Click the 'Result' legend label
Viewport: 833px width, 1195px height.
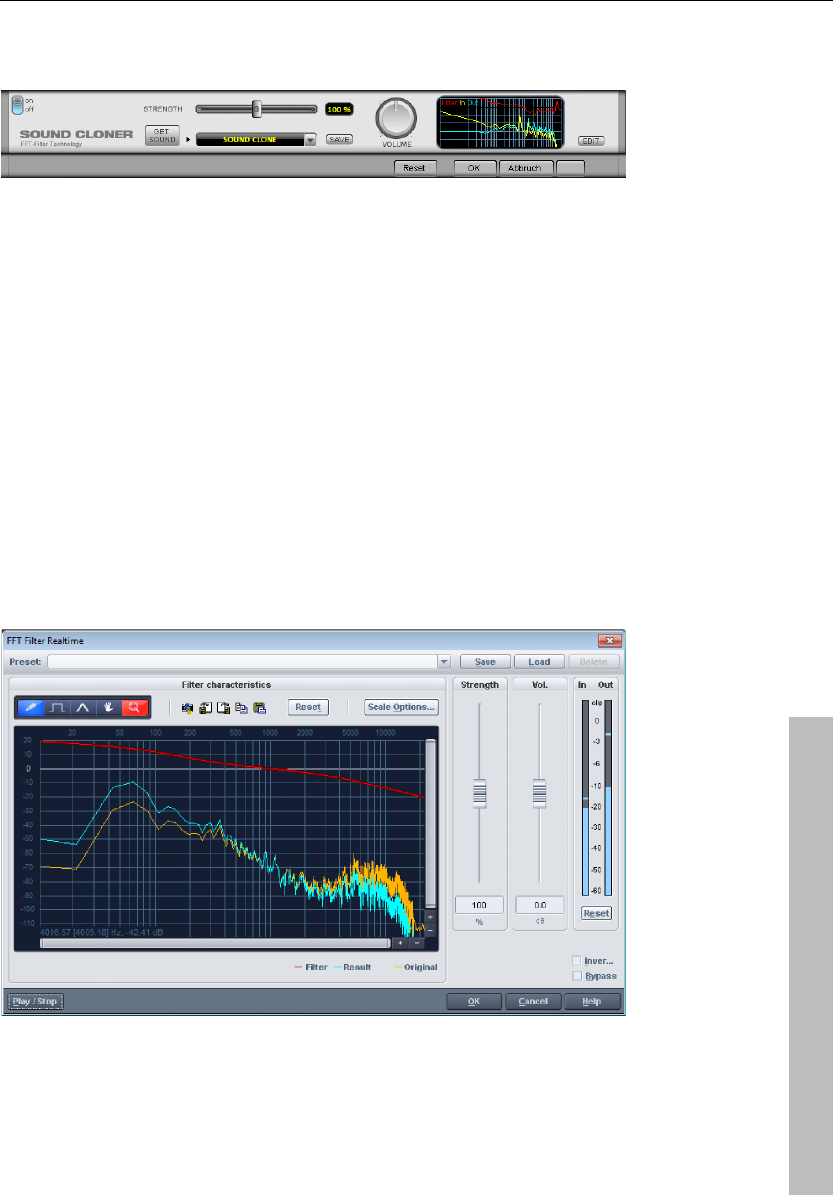pyautogui.click(x=357, y=967)
